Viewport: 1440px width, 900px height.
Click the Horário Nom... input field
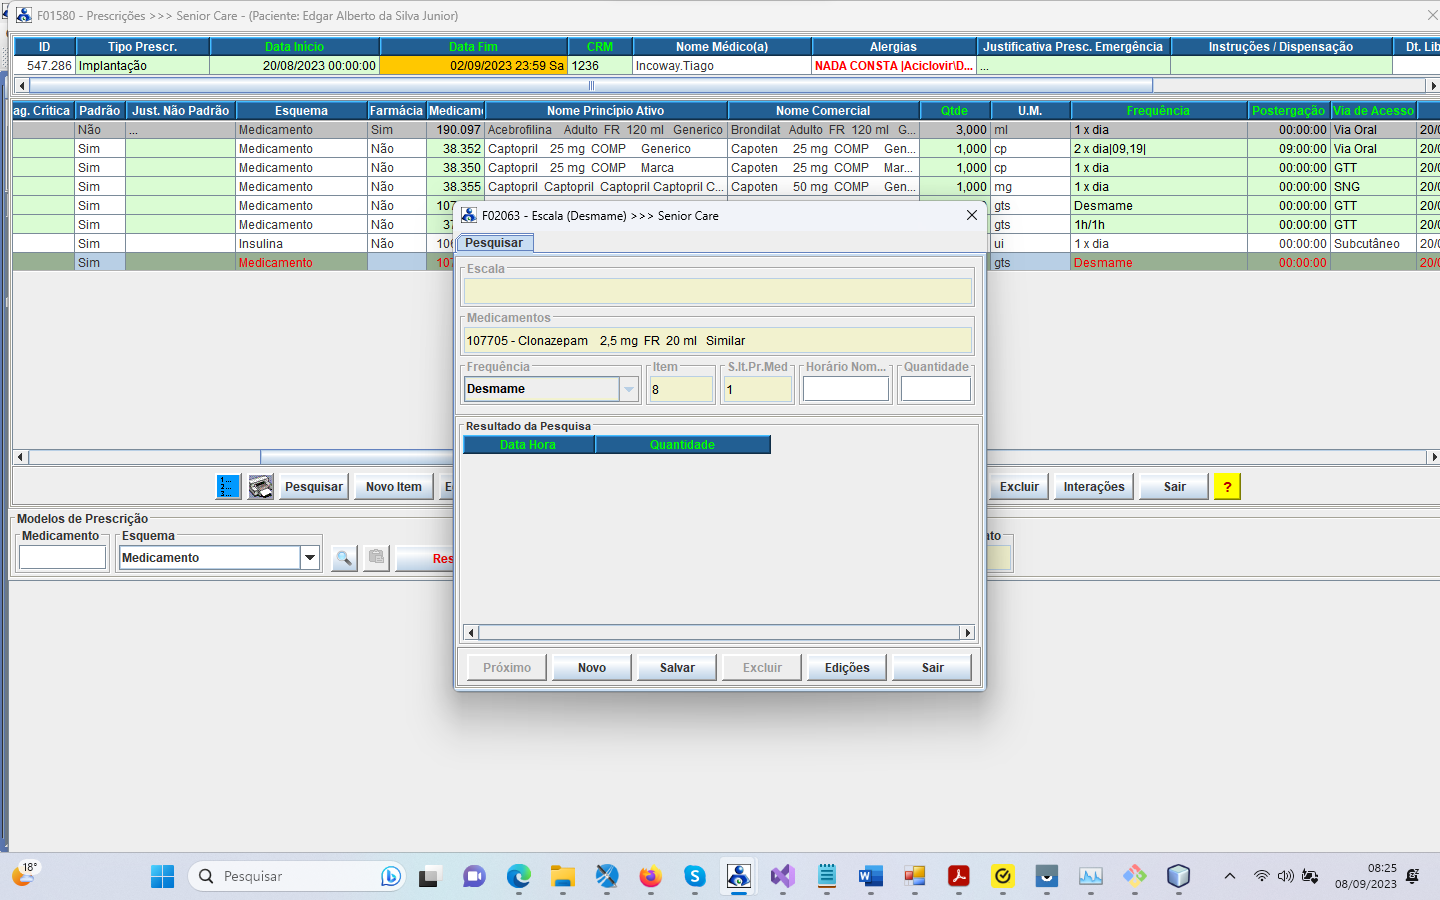tap(845, 389)
